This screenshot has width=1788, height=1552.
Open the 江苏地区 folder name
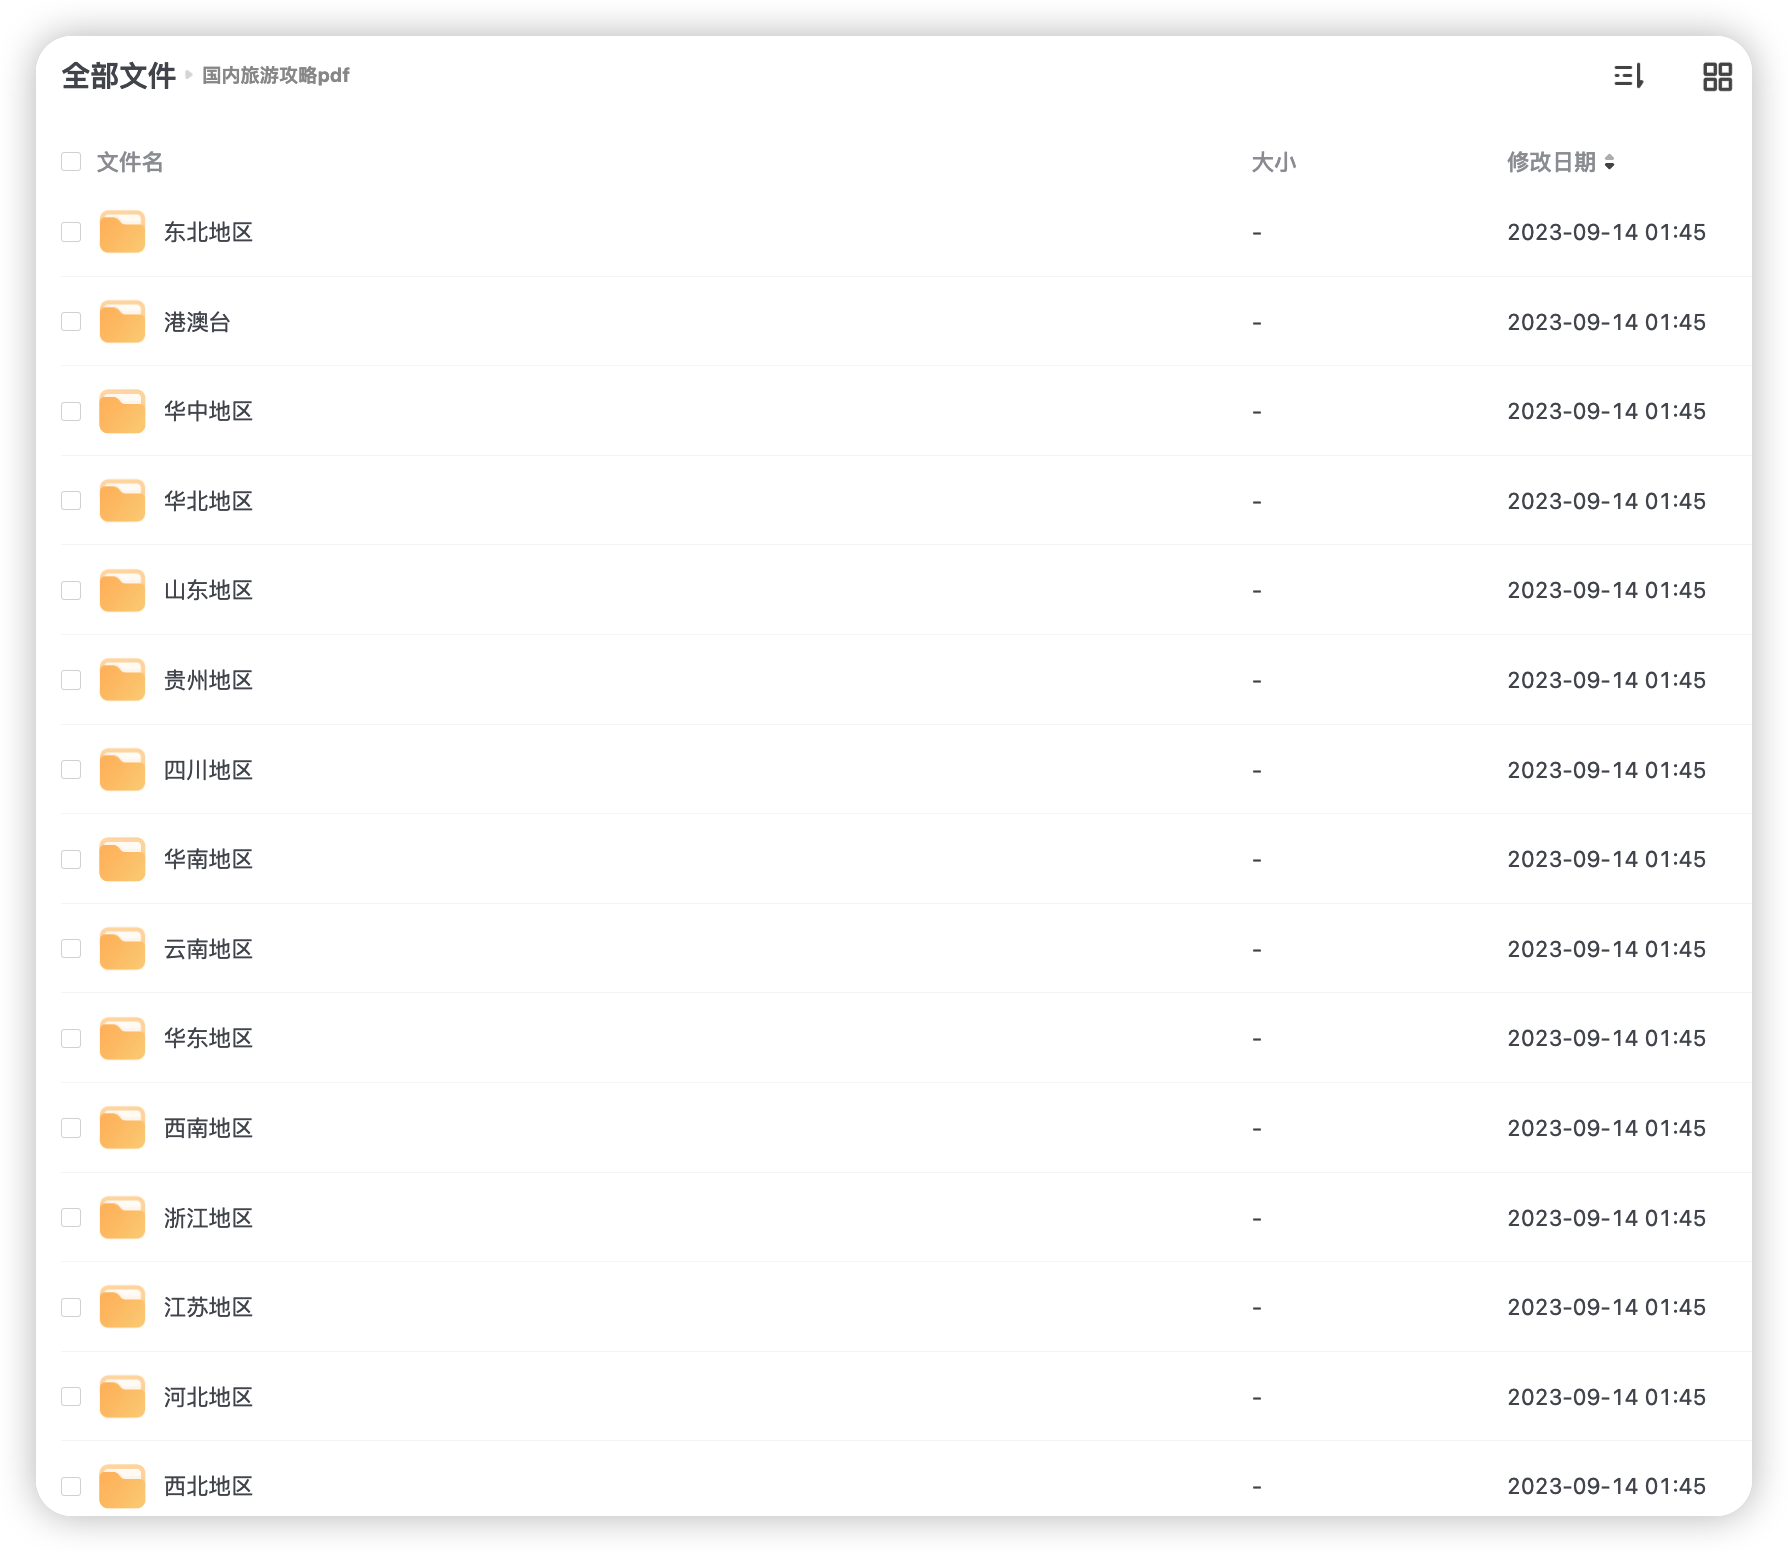(208, 1307)
